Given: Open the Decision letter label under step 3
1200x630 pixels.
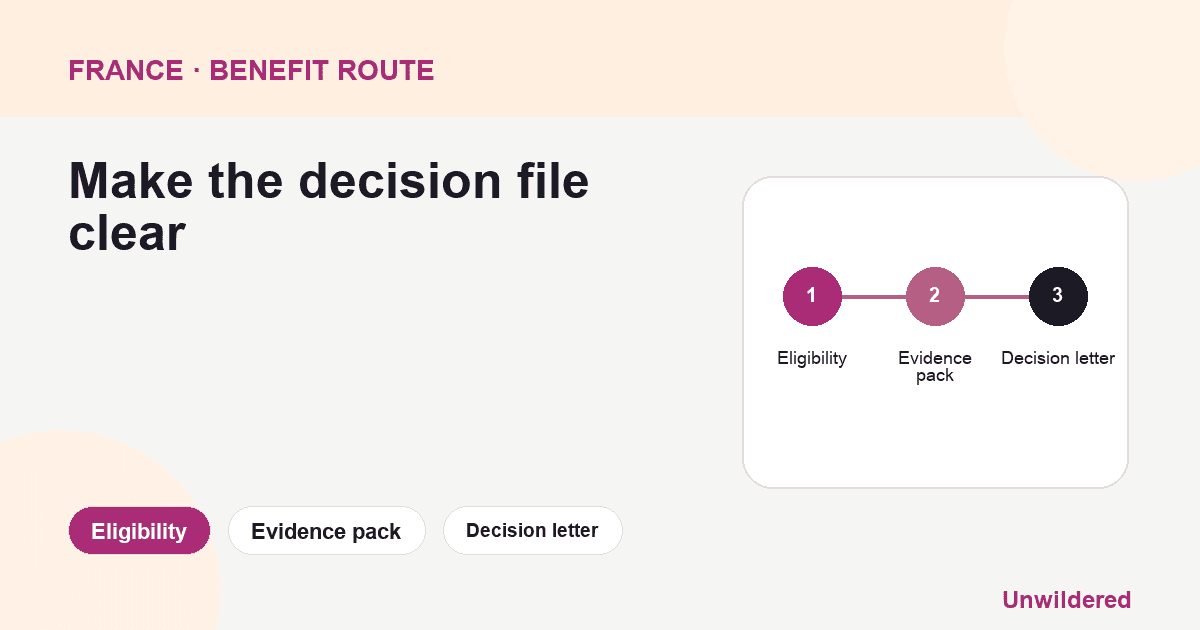Looking at the screenshot, I should tap(1058, 358).
